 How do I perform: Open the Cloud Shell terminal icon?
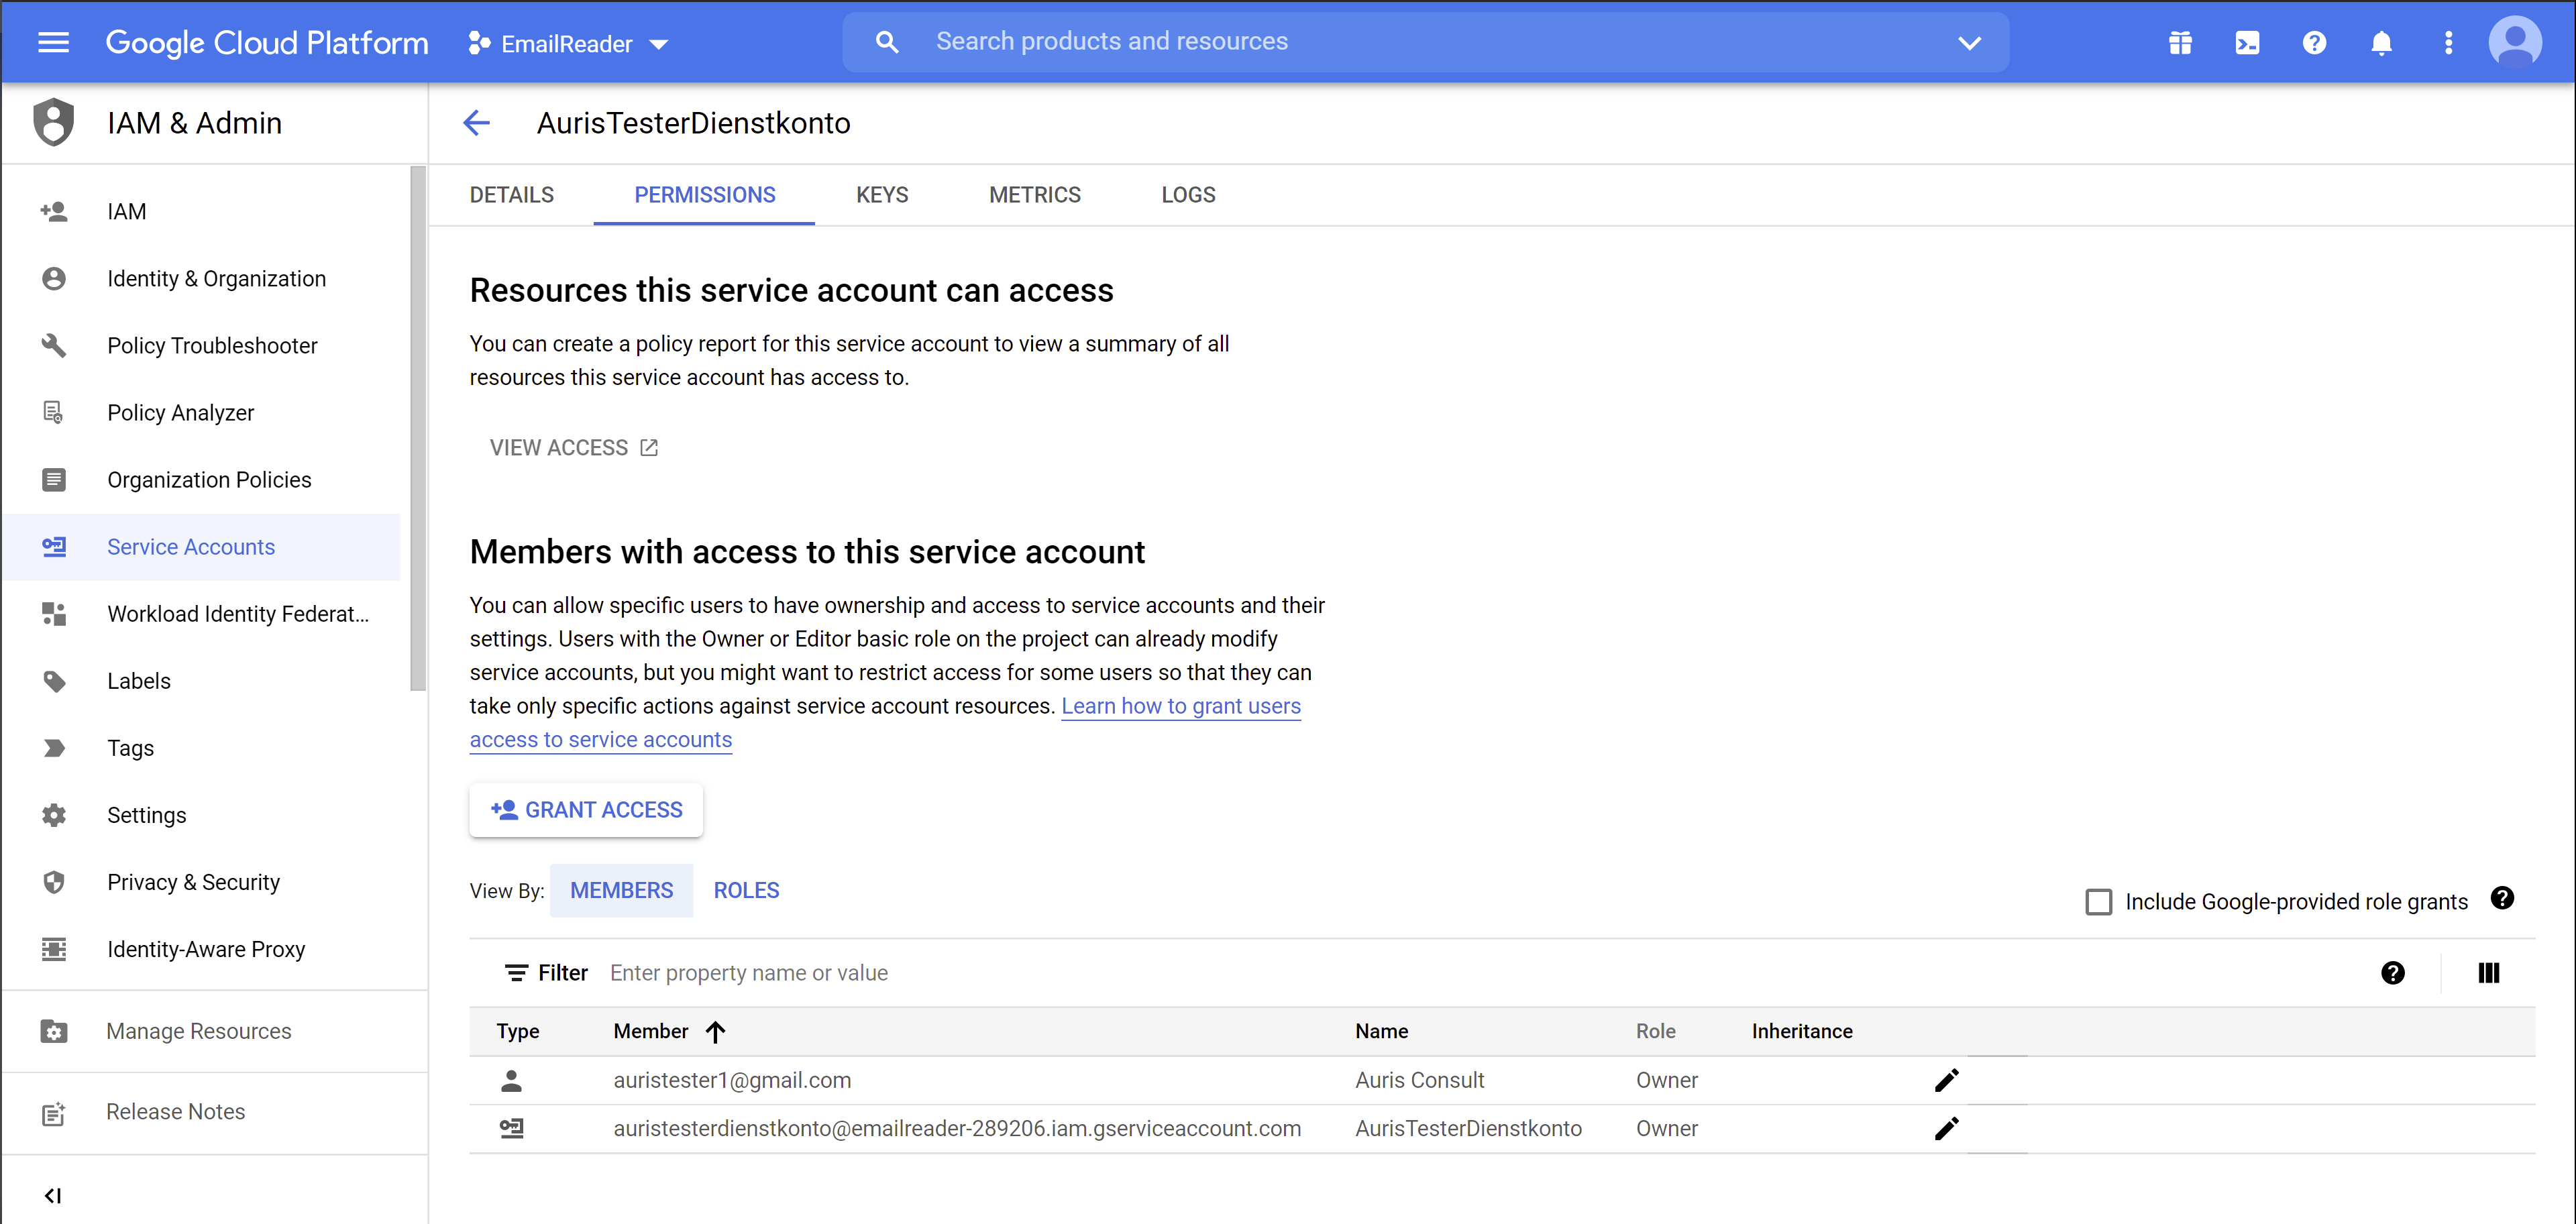point(2246,43)
